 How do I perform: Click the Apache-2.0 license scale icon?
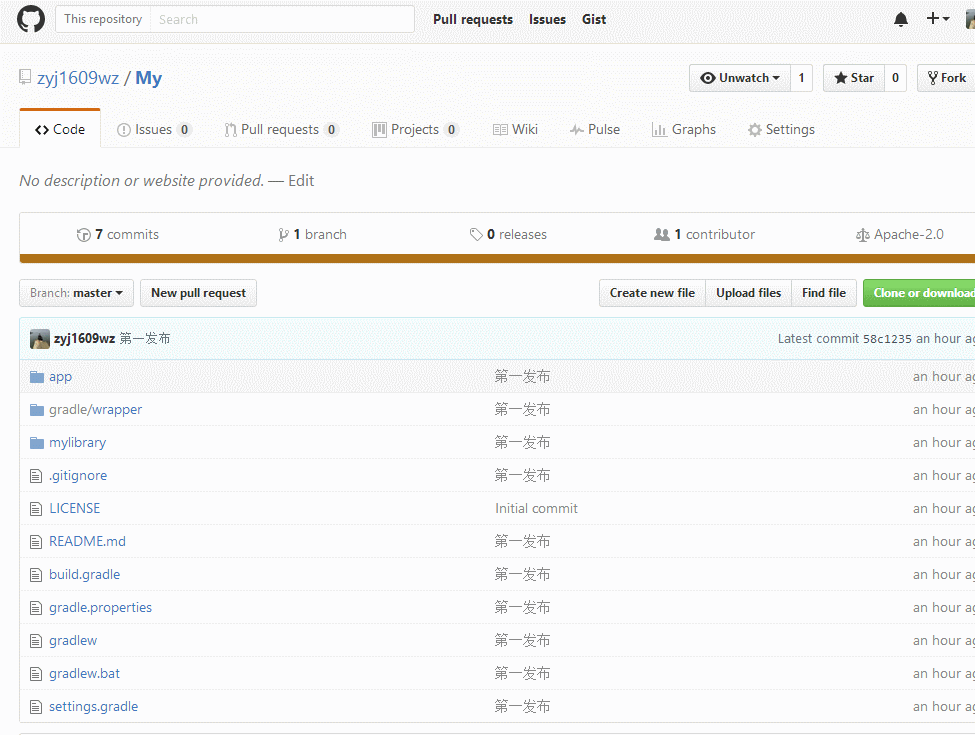(x=863, y=235)
